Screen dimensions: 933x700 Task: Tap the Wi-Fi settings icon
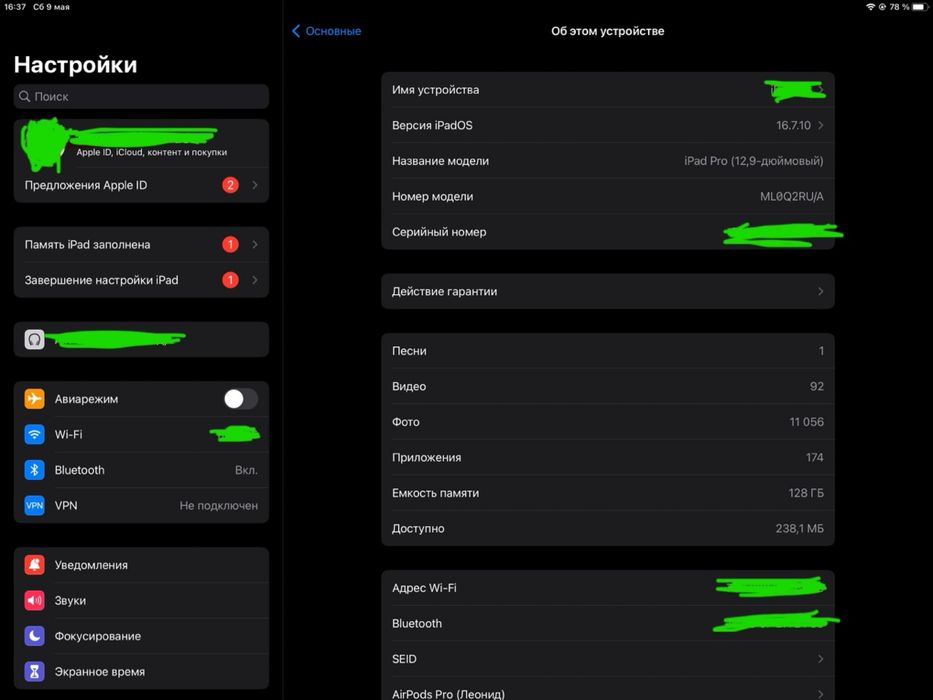coord(35,435)
